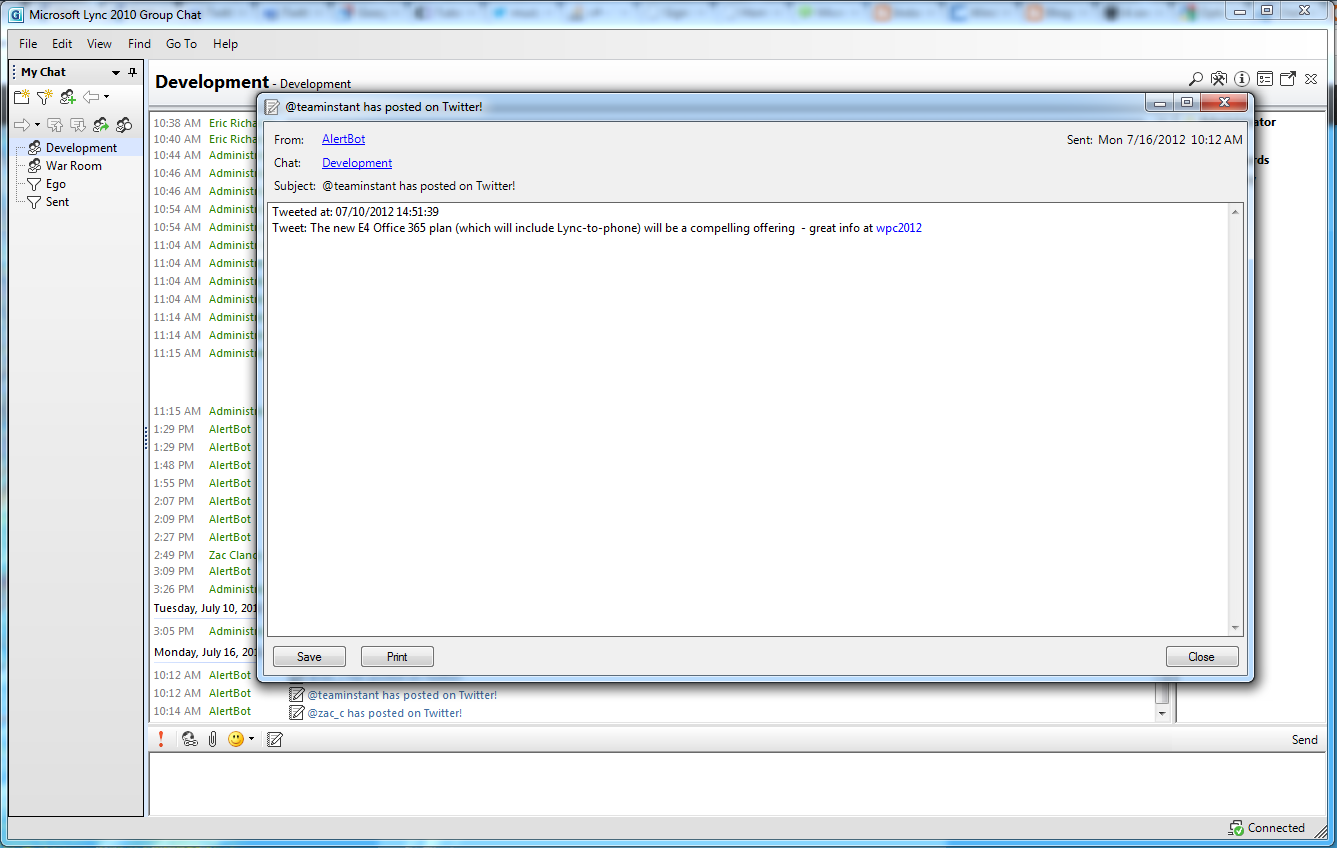1337x848 pixels.
Task: Click the 'Tuesday, July 10' date separator
Action: point(205,608)
